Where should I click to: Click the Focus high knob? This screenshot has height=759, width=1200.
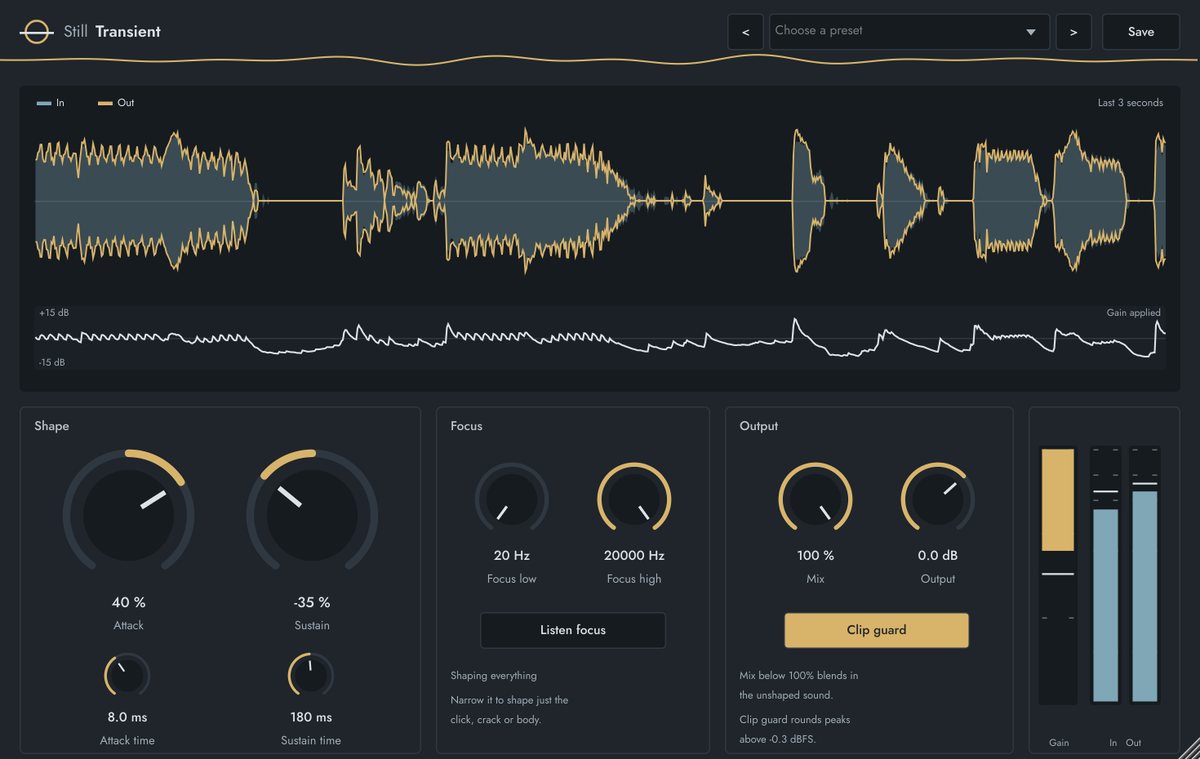tap(634, 499)
